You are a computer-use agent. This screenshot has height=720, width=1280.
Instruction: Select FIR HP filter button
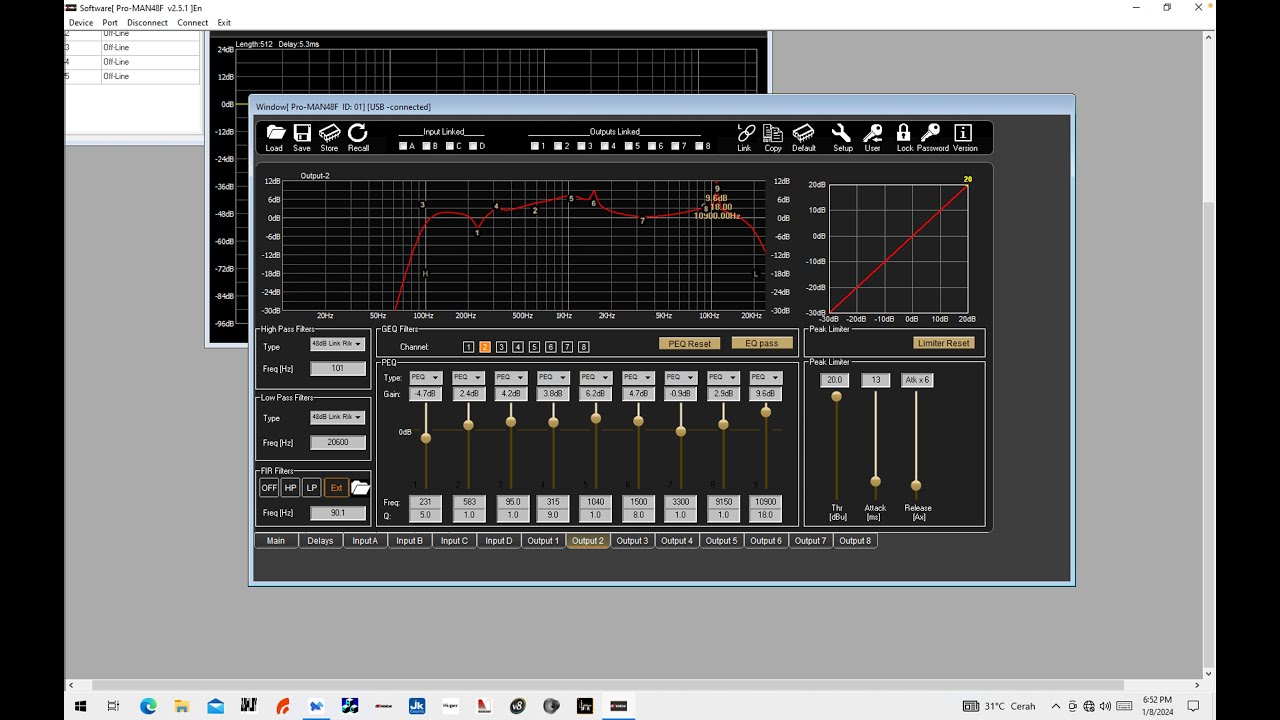pos(291,488)
